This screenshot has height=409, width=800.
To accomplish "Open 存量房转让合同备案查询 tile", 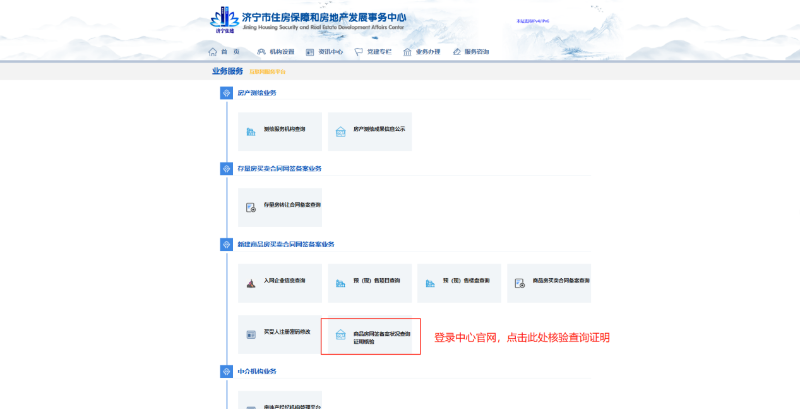I will 280,207.
